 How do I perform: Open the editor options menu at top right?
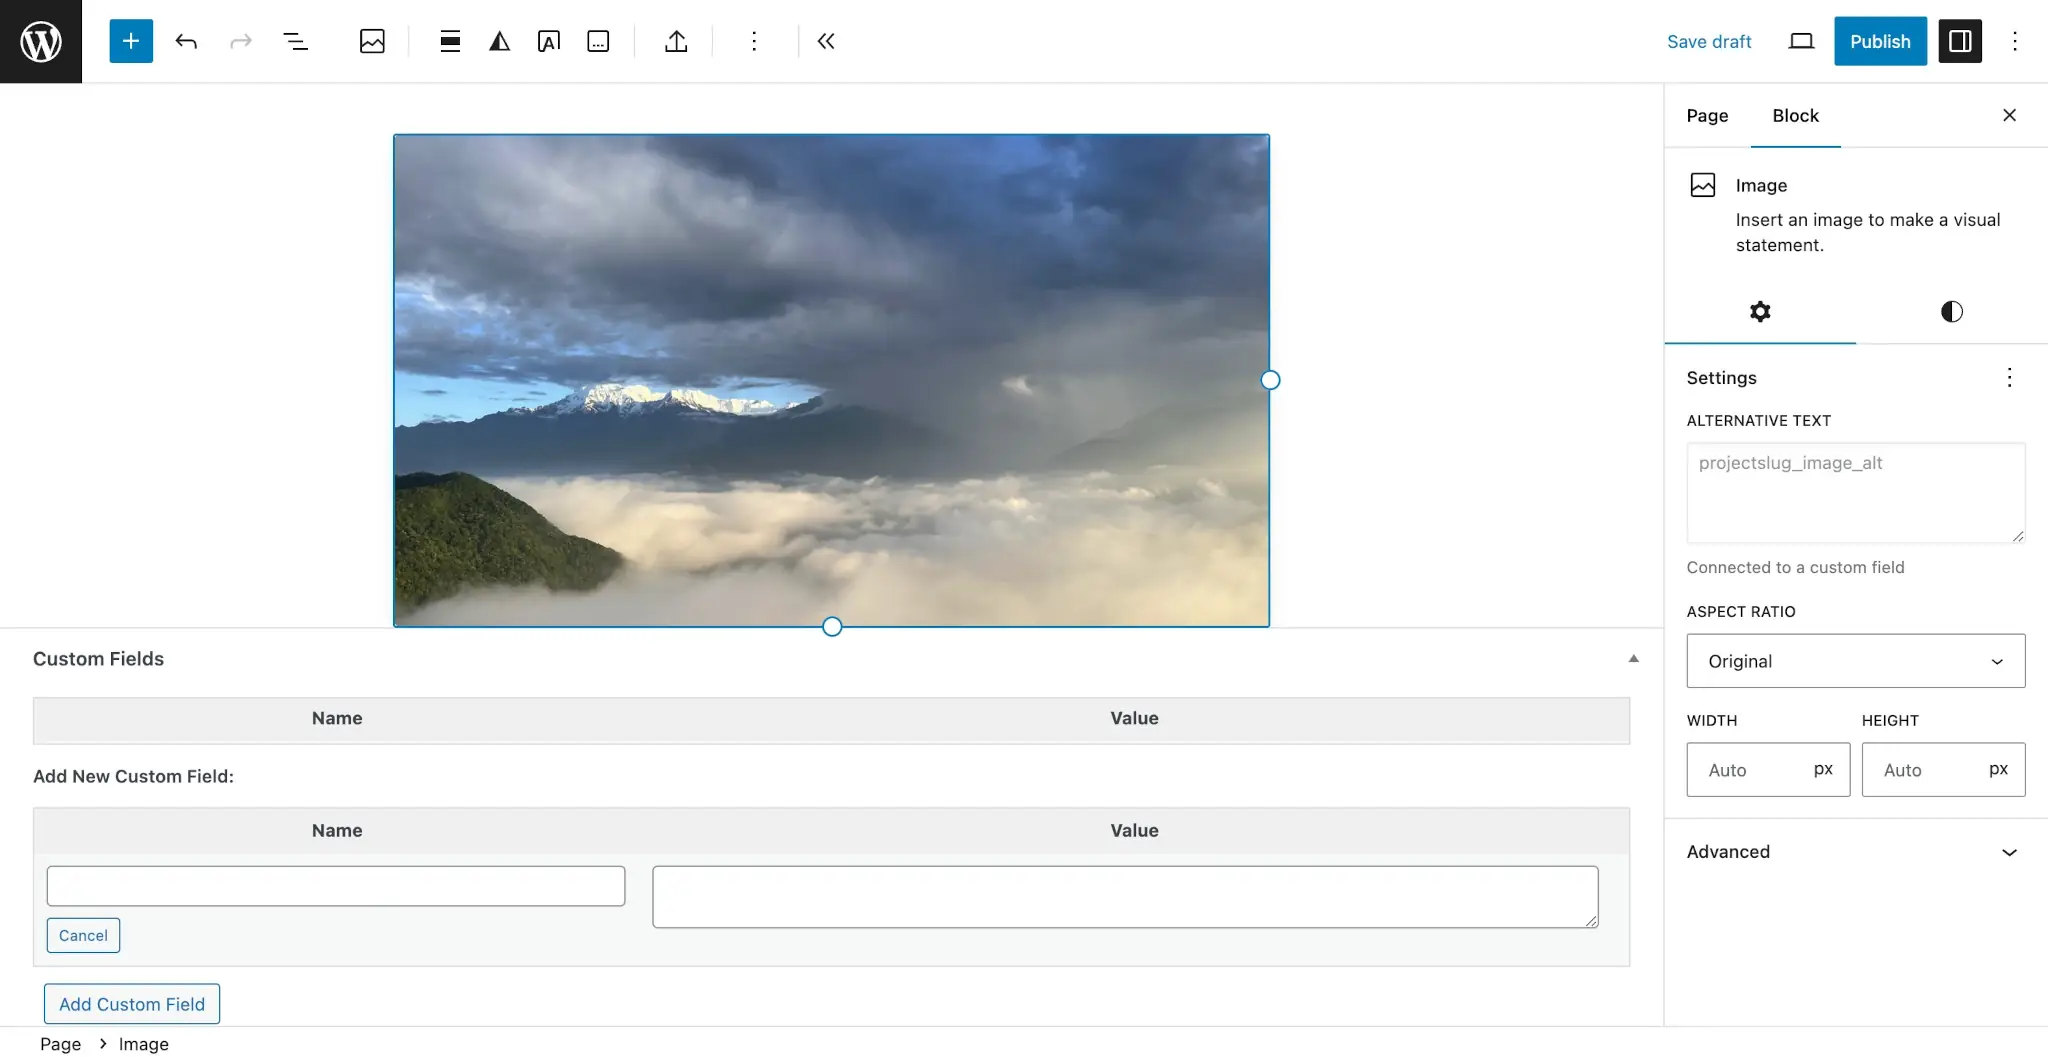point(2015,41)
